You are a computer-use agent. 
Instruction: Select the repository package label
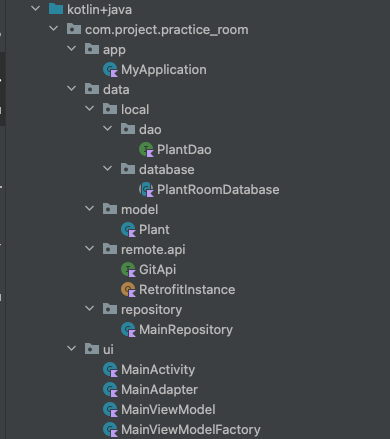(x=151, y=310)
